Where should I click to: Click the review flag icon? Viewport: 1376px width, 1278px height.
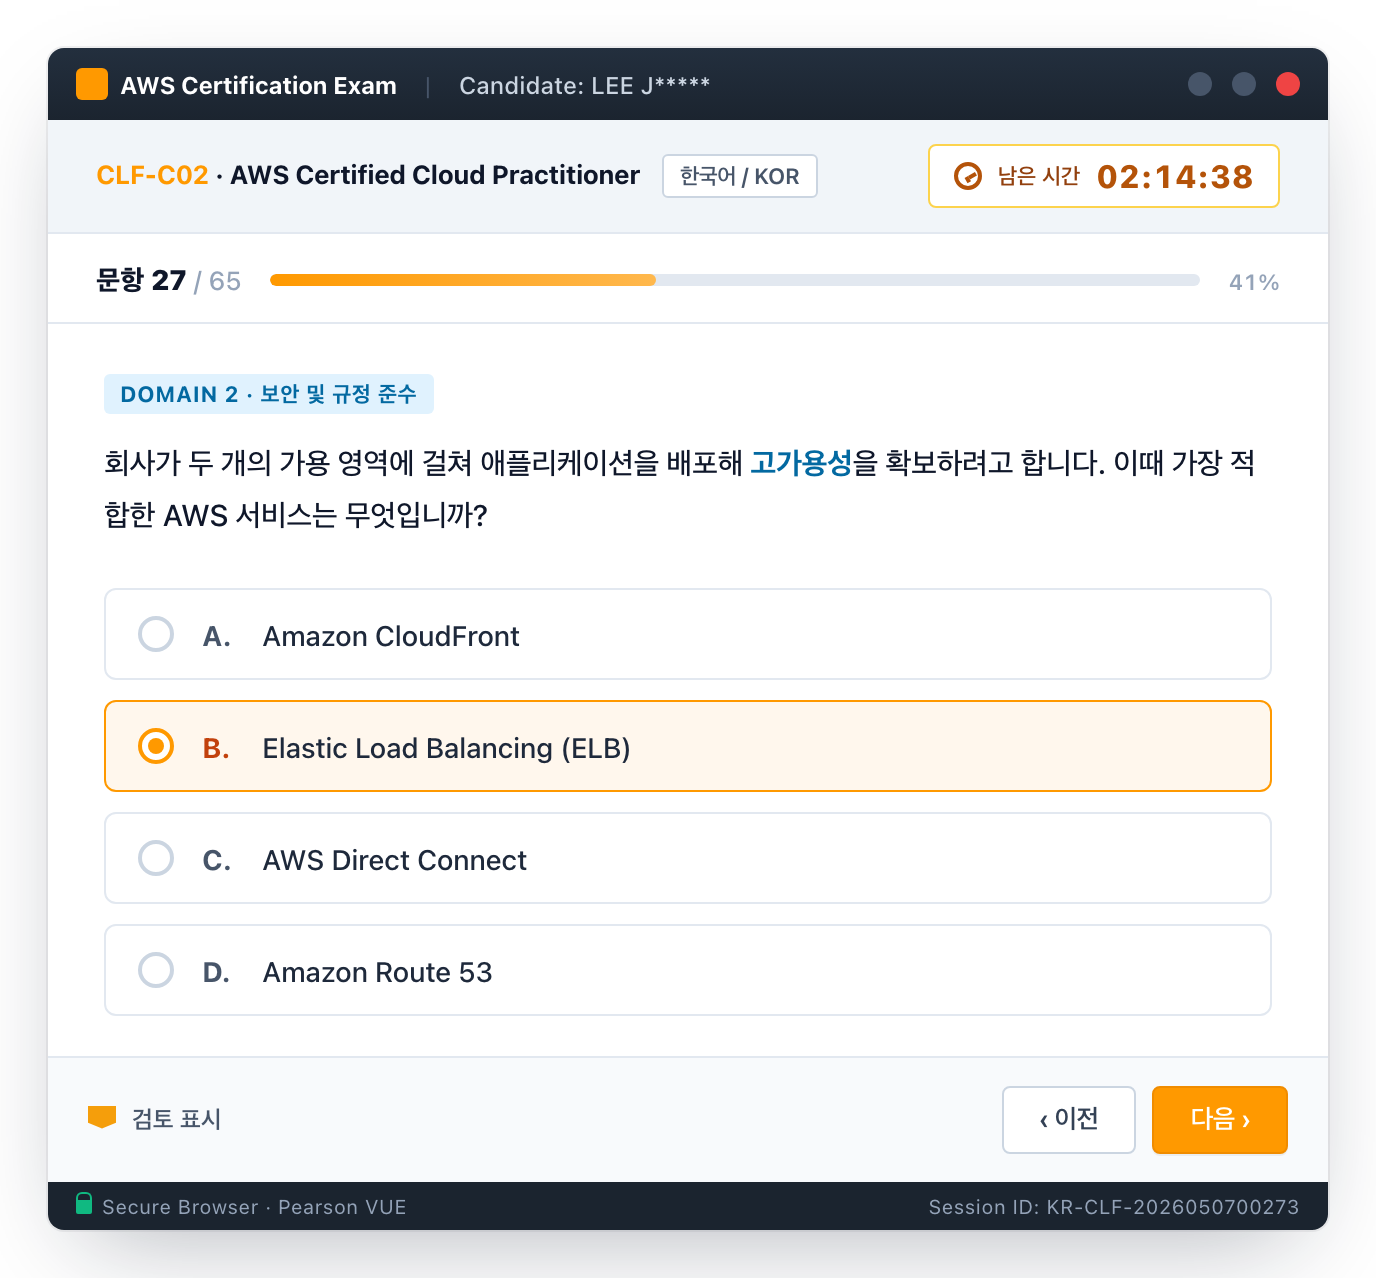coord(102,1117)
